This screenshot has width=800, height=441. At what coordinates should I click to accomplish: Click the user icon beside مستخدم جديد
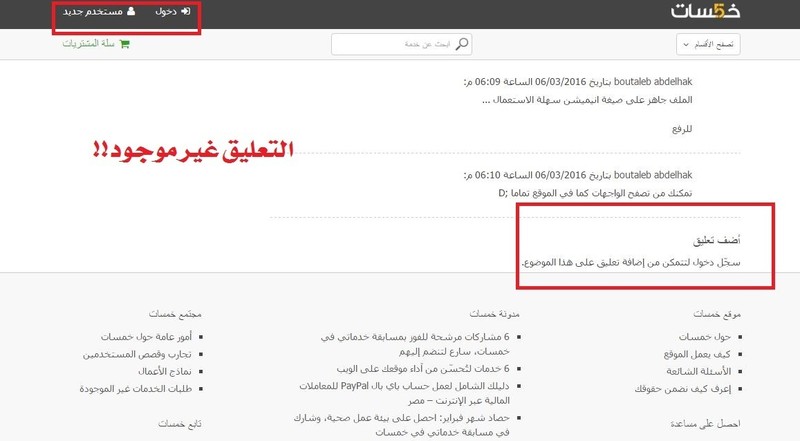click(x=131, y=11)
